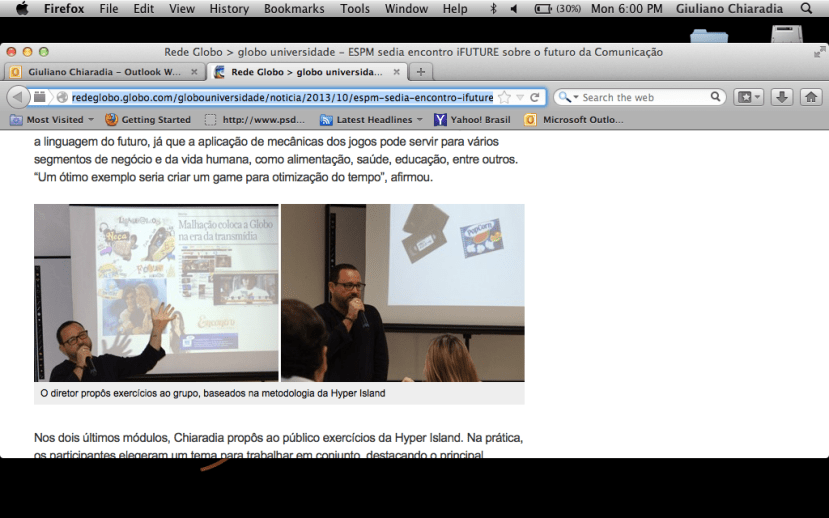Click the search magnifier go button
The height and width of the screenshot is (518, 829).
[x=715, y=97]
